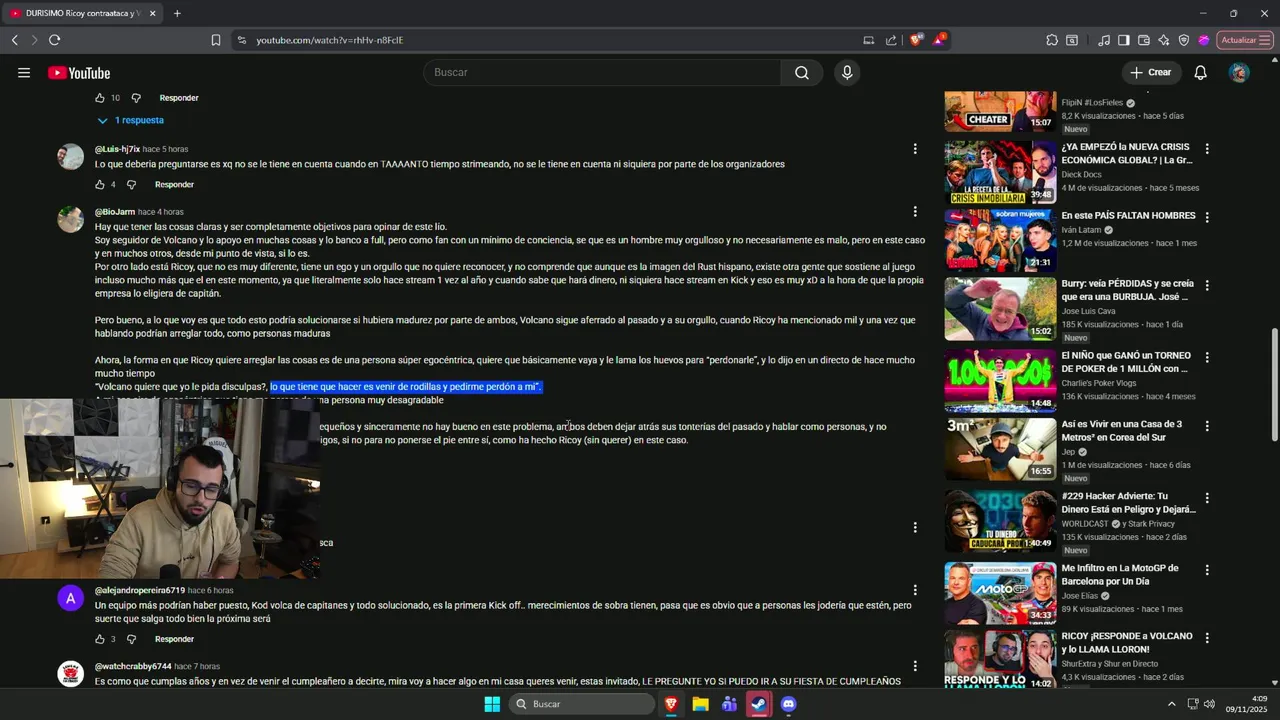Viewport: 1280px width, 720px height.
Task: Open Así es Vivir en una Casa thumbnail
Action: pos(1000,449)
